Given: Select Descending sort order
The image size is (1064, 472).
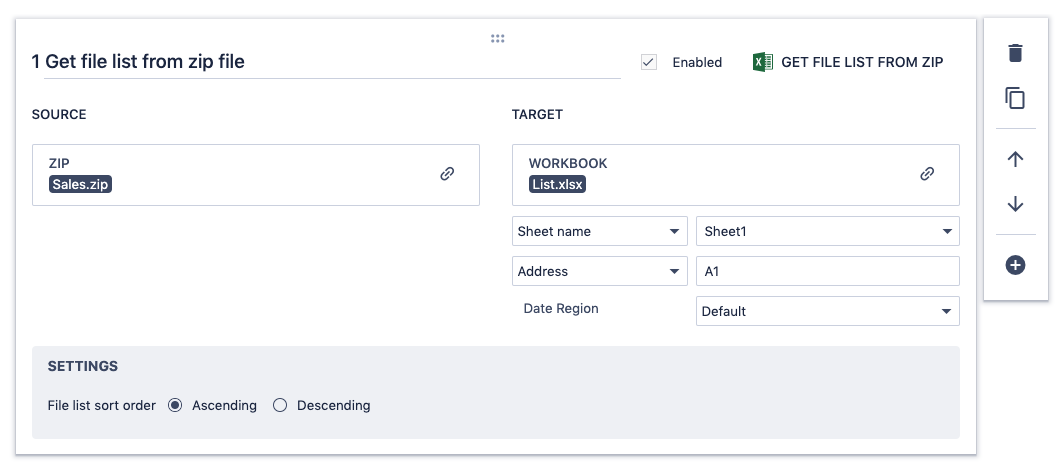Looking at the screenshot, I should pos(280,405).
